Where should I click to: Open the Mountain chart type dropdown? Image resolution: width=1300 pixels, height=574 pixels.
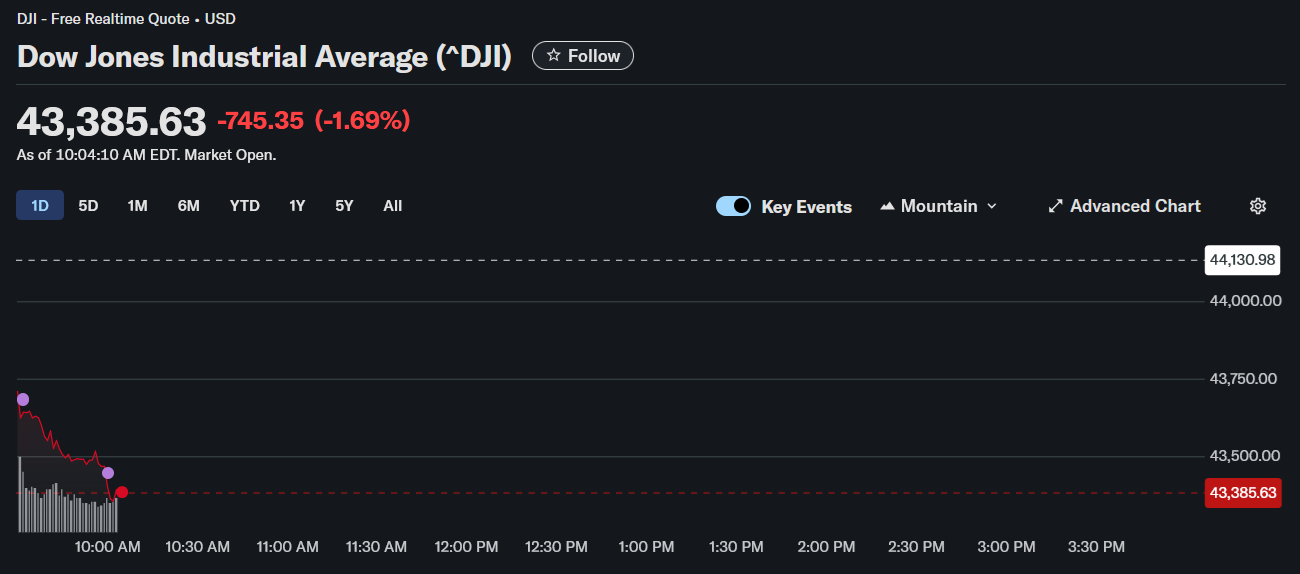click(939, 206)
